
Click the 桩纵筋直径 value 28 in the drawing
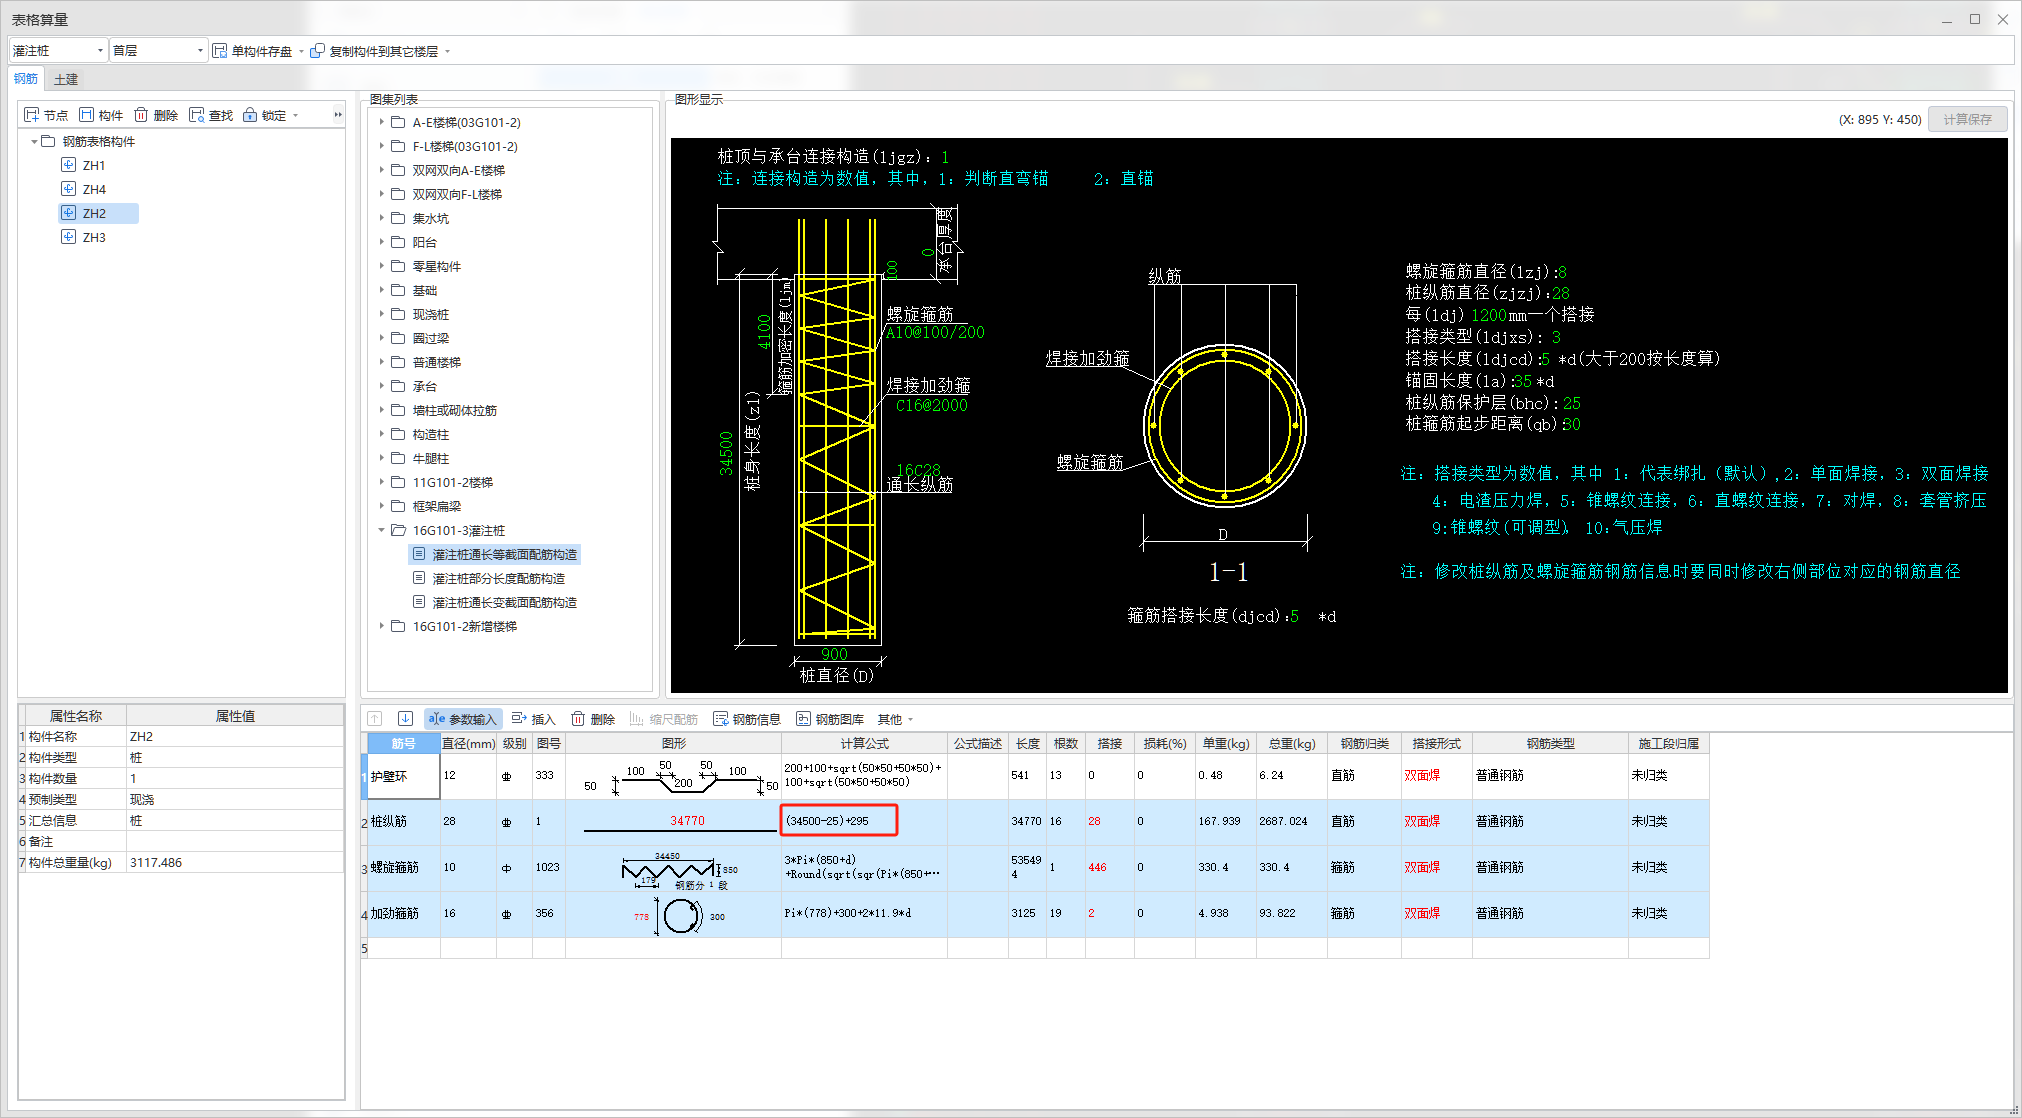(1561, 293)
